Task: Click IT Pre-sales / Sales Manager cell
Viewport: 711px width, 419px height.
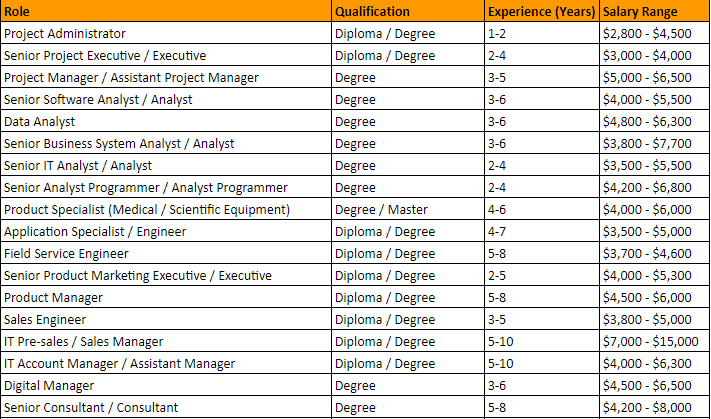Action: pyautogui.click(x=165, y=341)
